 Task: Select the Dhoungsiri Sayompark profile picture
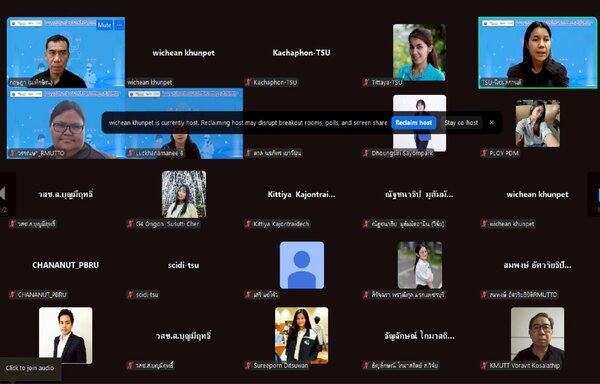click(419, 123)
